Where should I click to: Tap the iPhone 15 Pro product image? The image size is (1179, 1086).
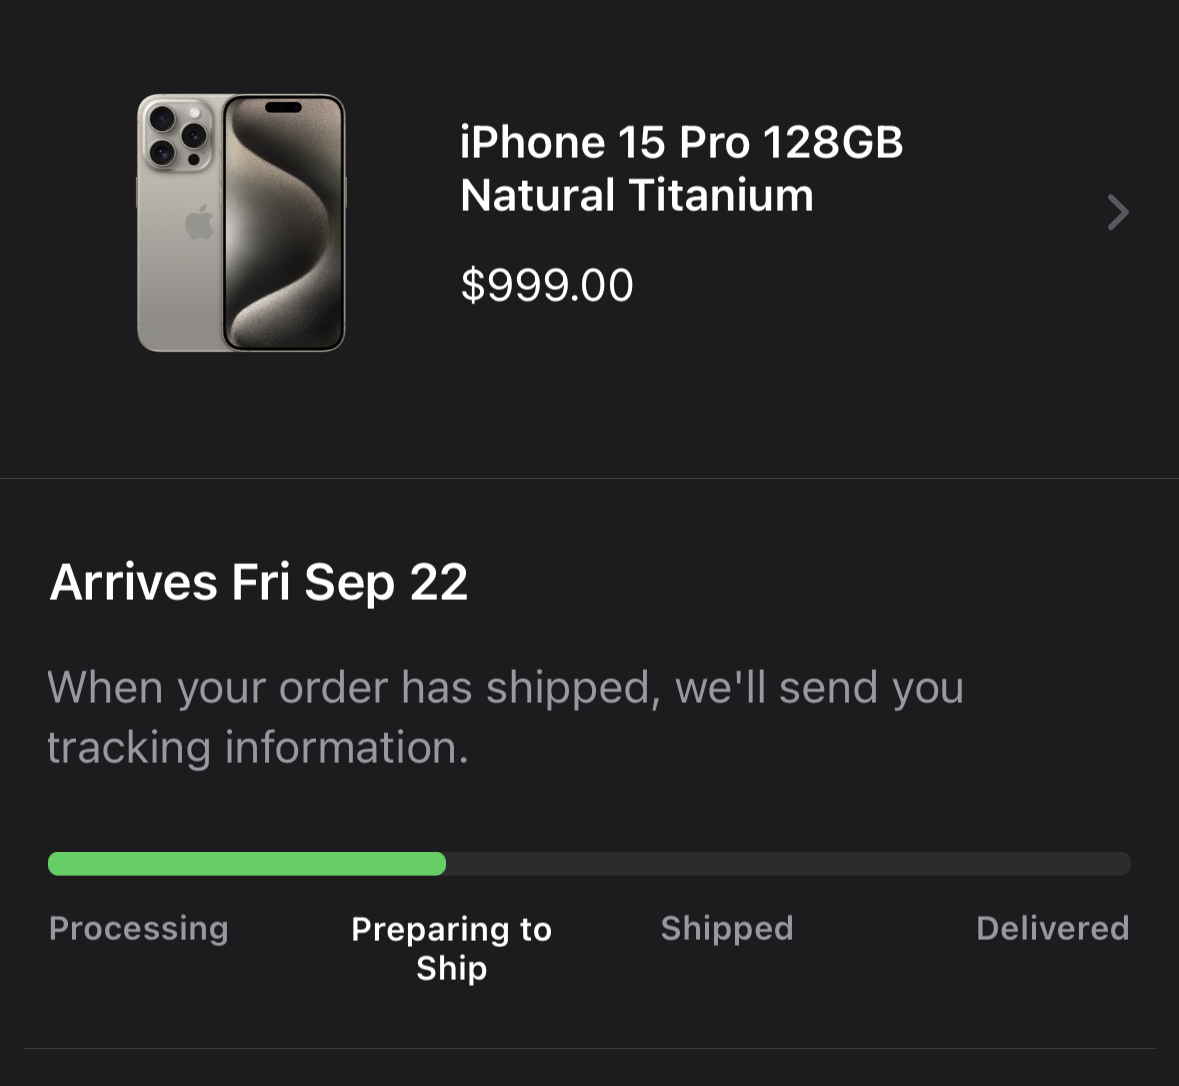tap(241, 223)
